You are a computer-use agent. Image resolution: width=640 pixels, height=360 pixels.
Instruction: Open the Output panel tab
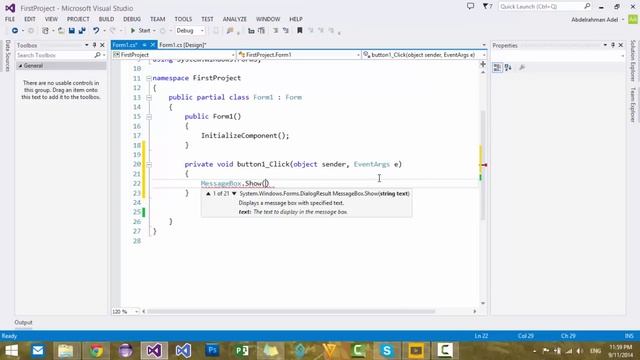tap(23, 322)
